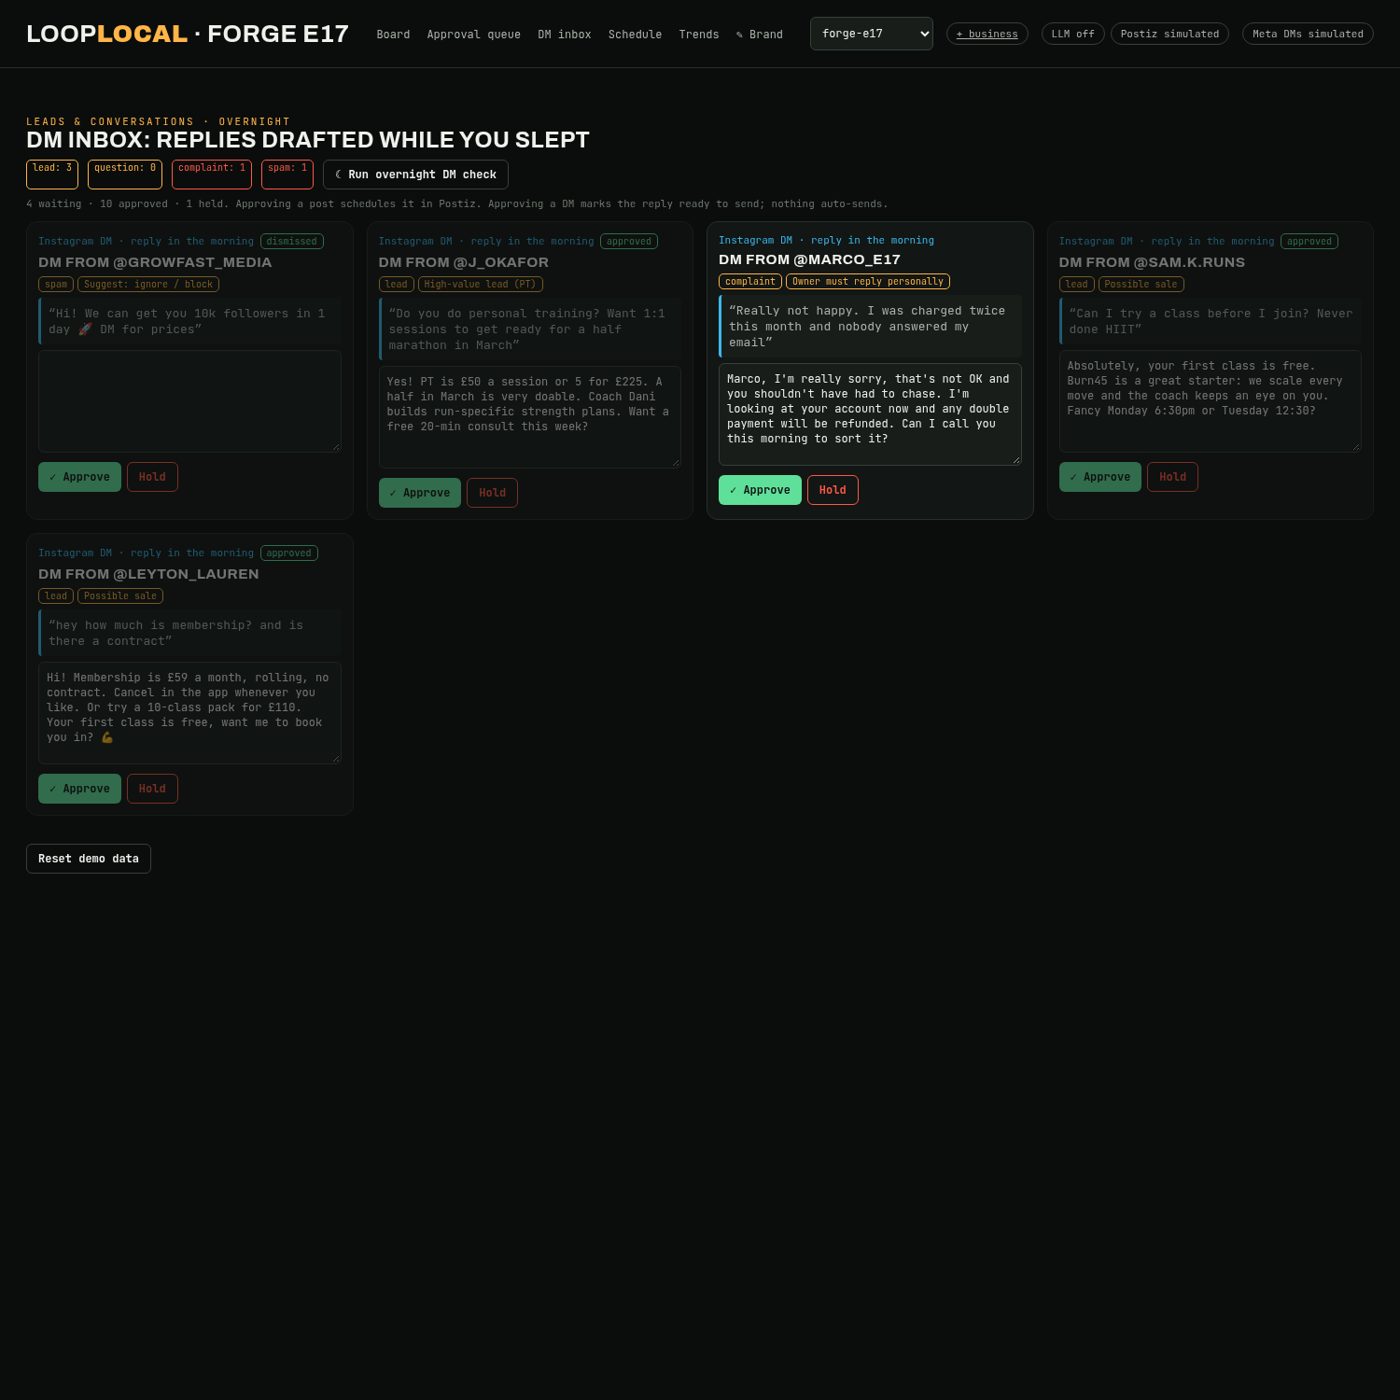Click 'Owner must reply personally' tag
The width and height of the screenshot is (1400, 1400).
[x=868, y=282]
